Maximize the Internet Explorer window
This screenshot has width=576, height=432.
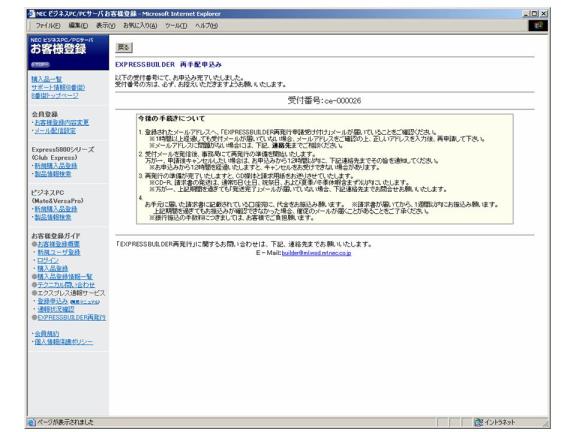534,14
